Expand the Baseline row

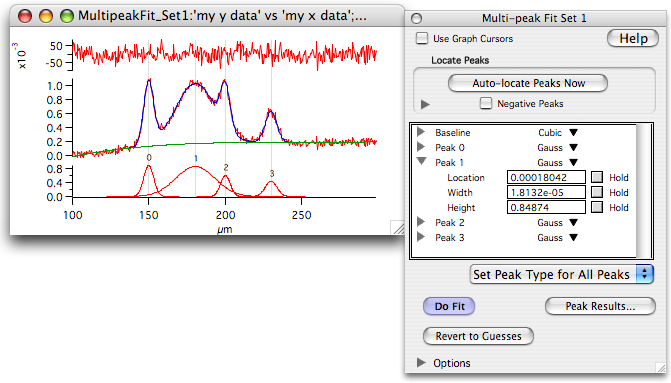tap(421, 132)
